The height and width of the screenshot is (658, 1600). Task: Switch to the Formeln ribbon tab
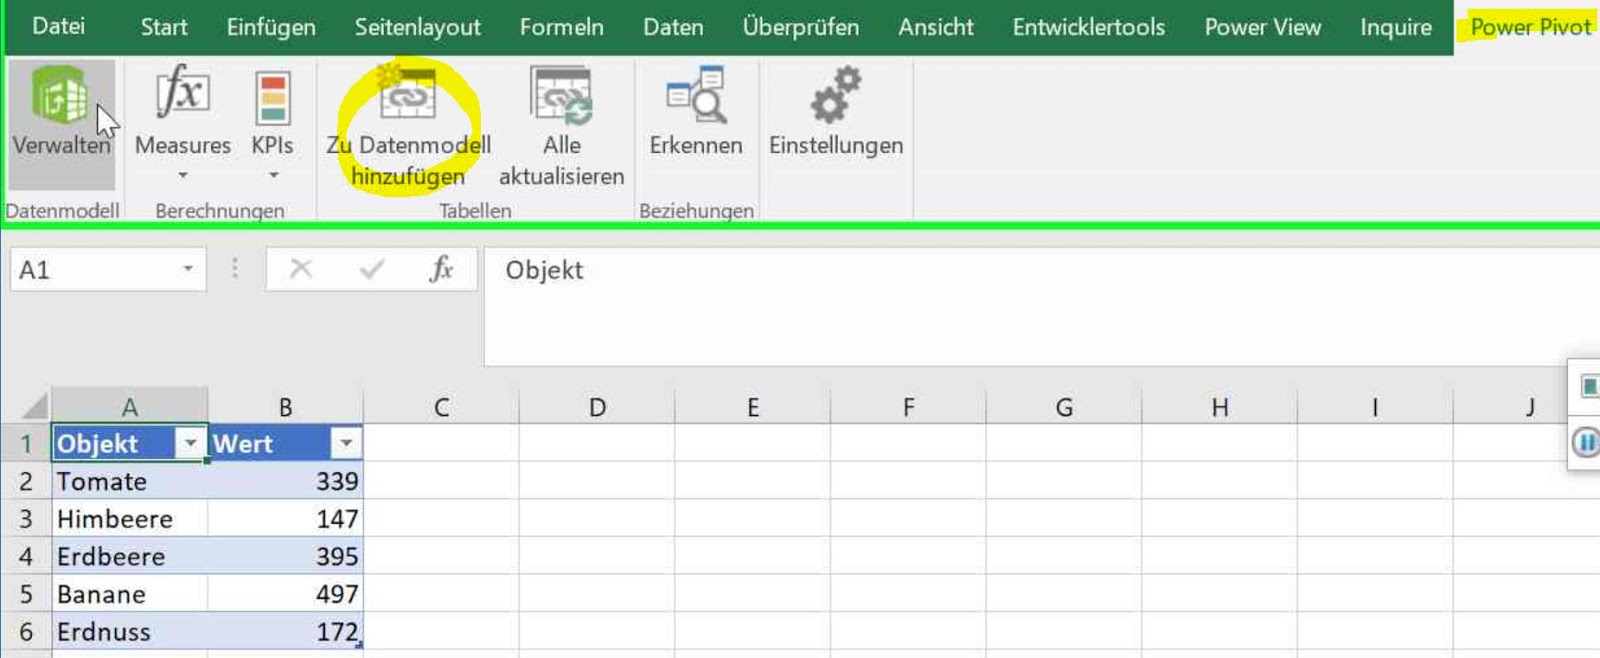click(561, 27)
